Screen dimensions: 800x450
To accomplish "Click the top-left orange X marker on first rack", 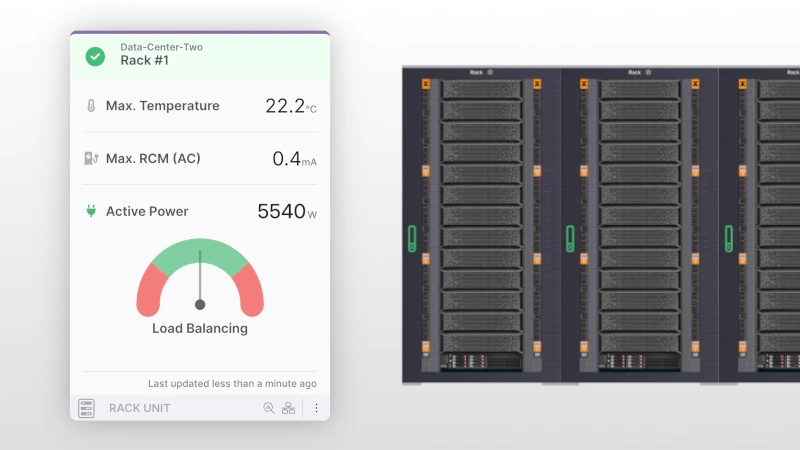I will [x=425, y=84].
